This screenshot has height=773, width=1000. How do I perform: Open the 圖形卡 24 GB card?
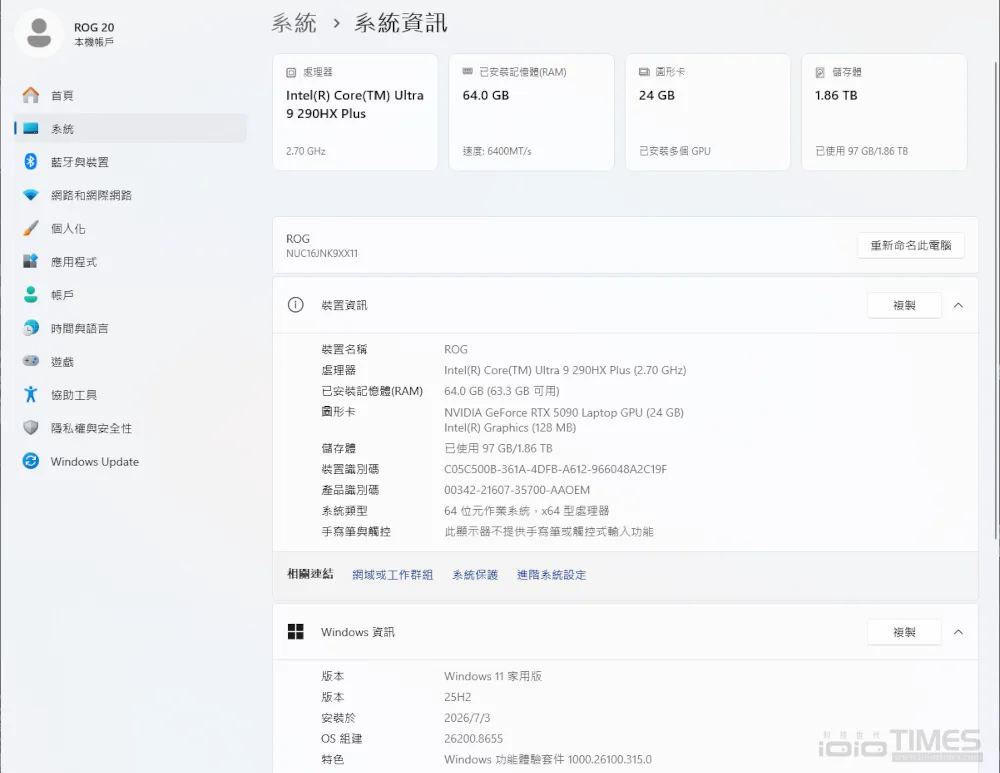pyautogui.click(x=708, y=112)
